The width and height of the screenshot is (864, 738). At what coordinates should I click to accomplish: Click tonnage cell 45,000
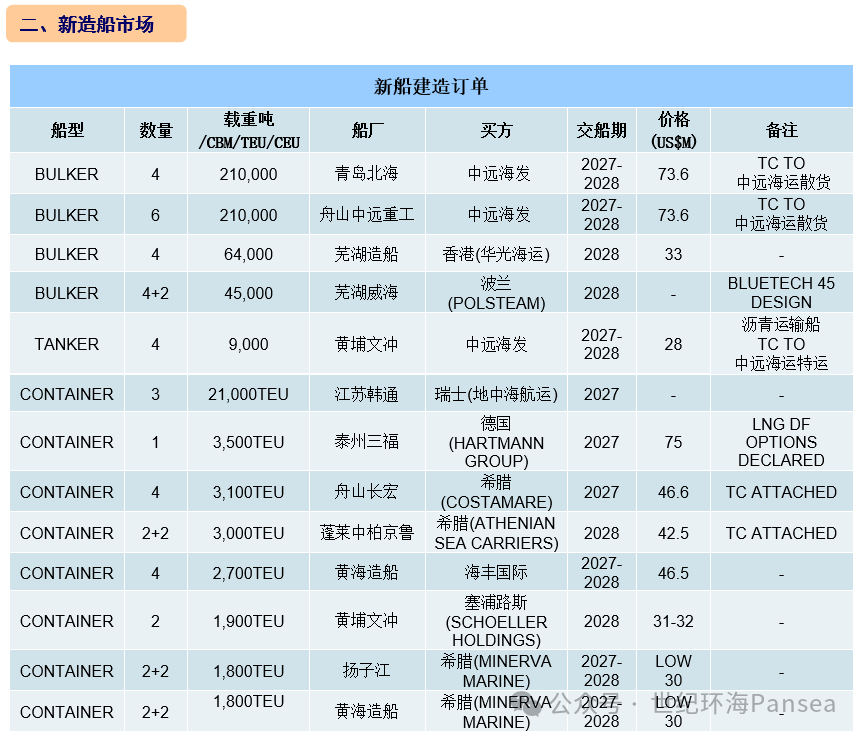tap(249, 293)
